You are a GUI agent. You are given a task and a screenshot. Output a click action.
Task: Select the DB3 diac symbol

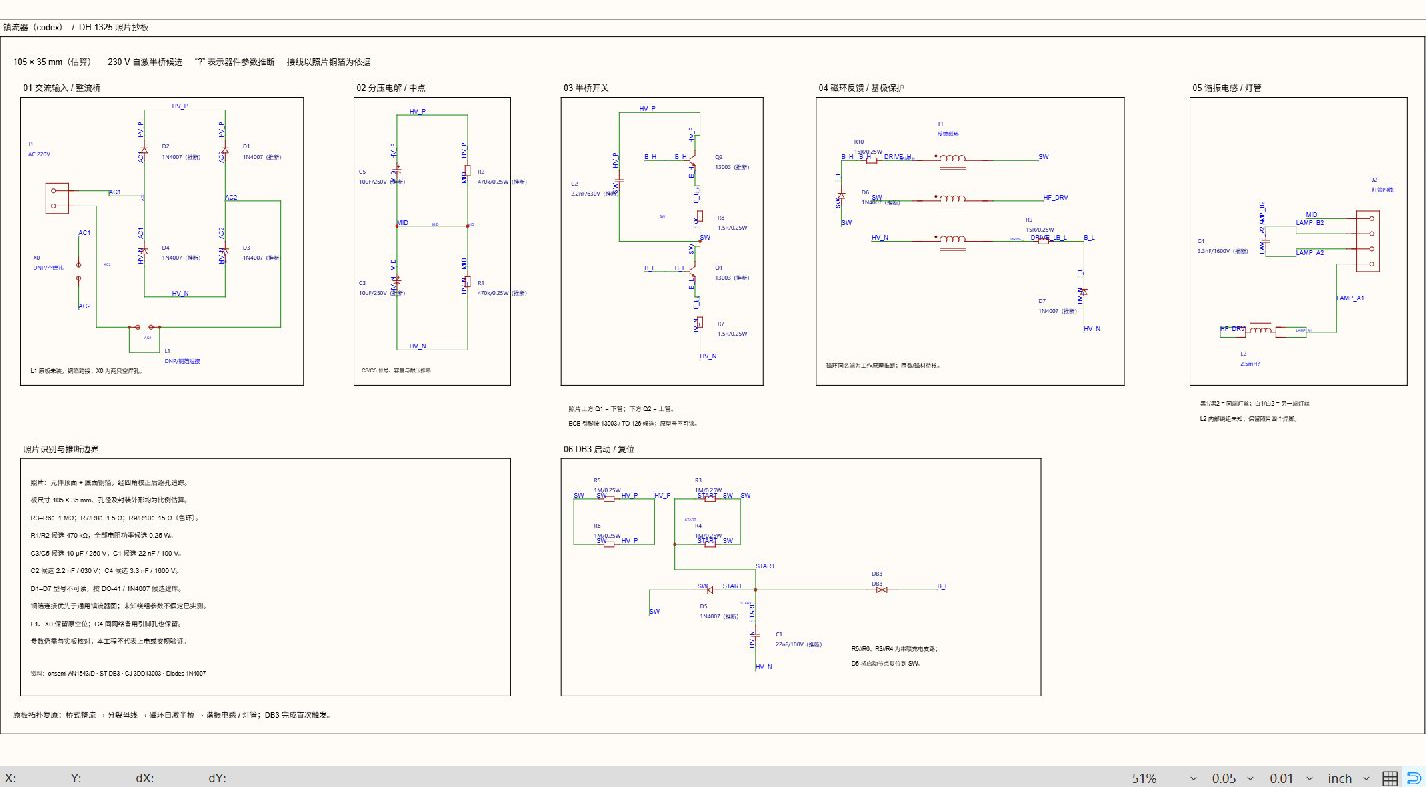[881, 590]
